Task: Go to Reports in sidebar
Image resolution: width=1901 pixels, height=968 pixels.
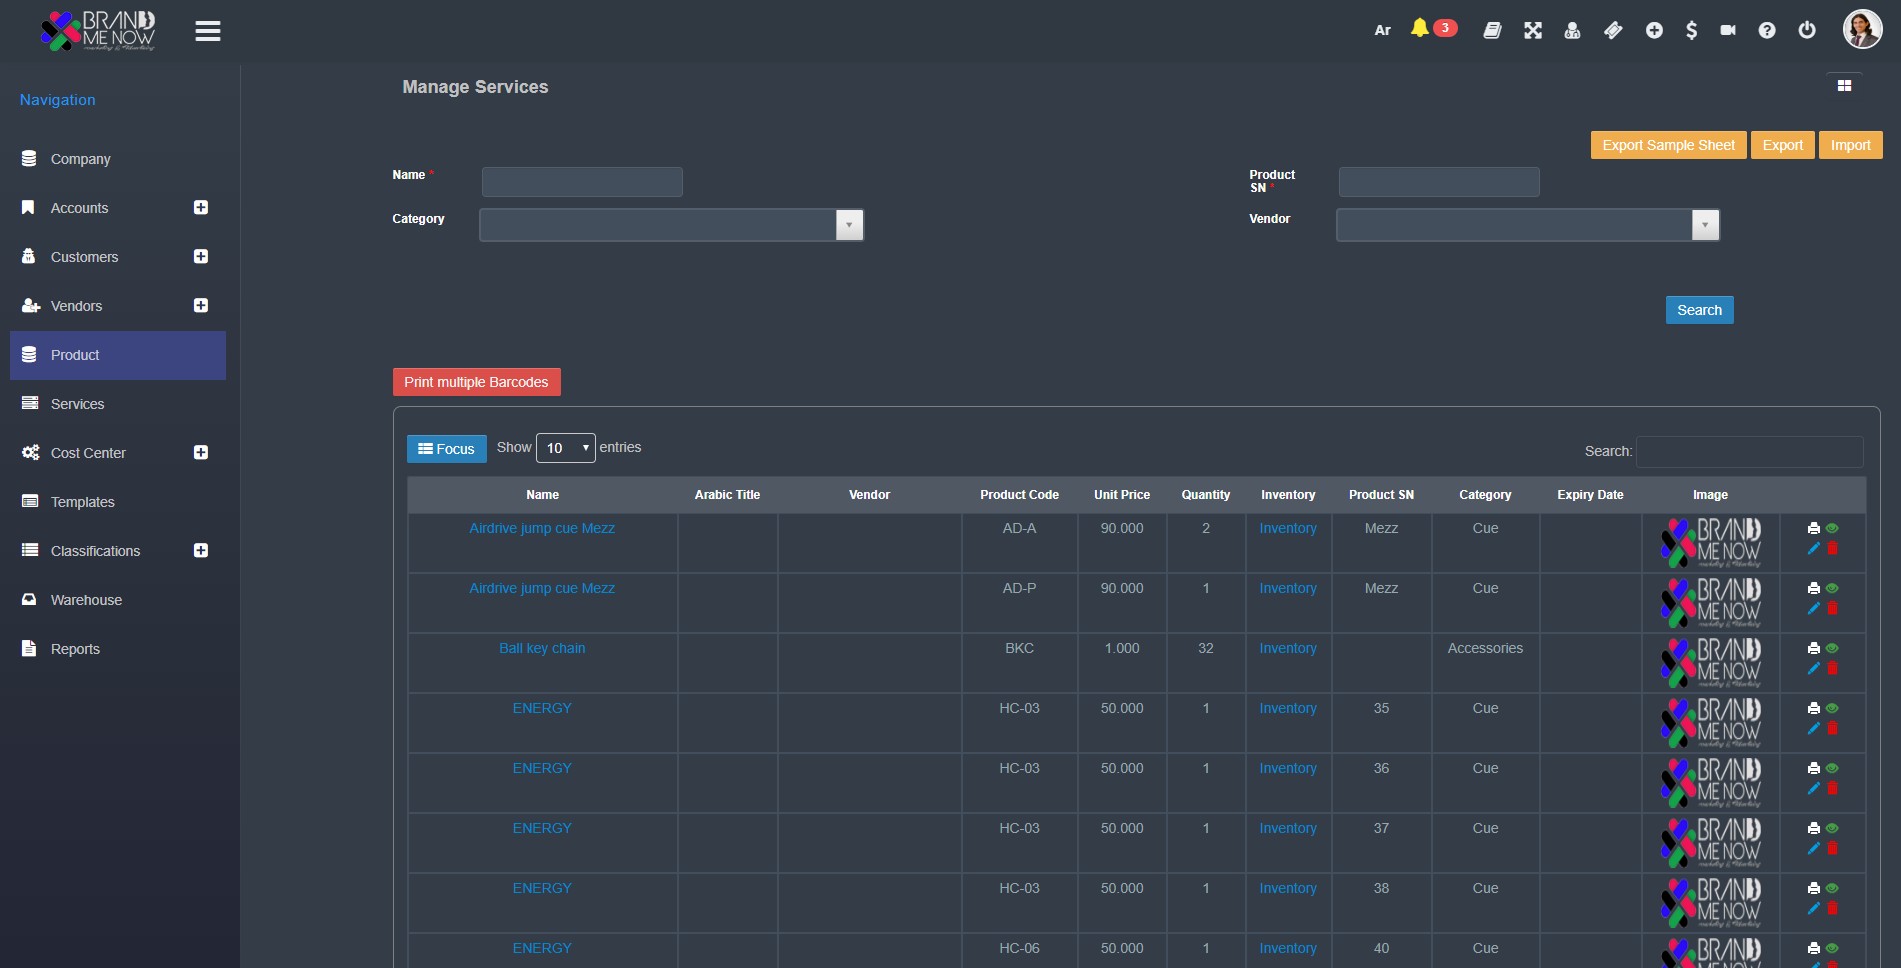Action: pyautogui.click(x=75, y=649)
